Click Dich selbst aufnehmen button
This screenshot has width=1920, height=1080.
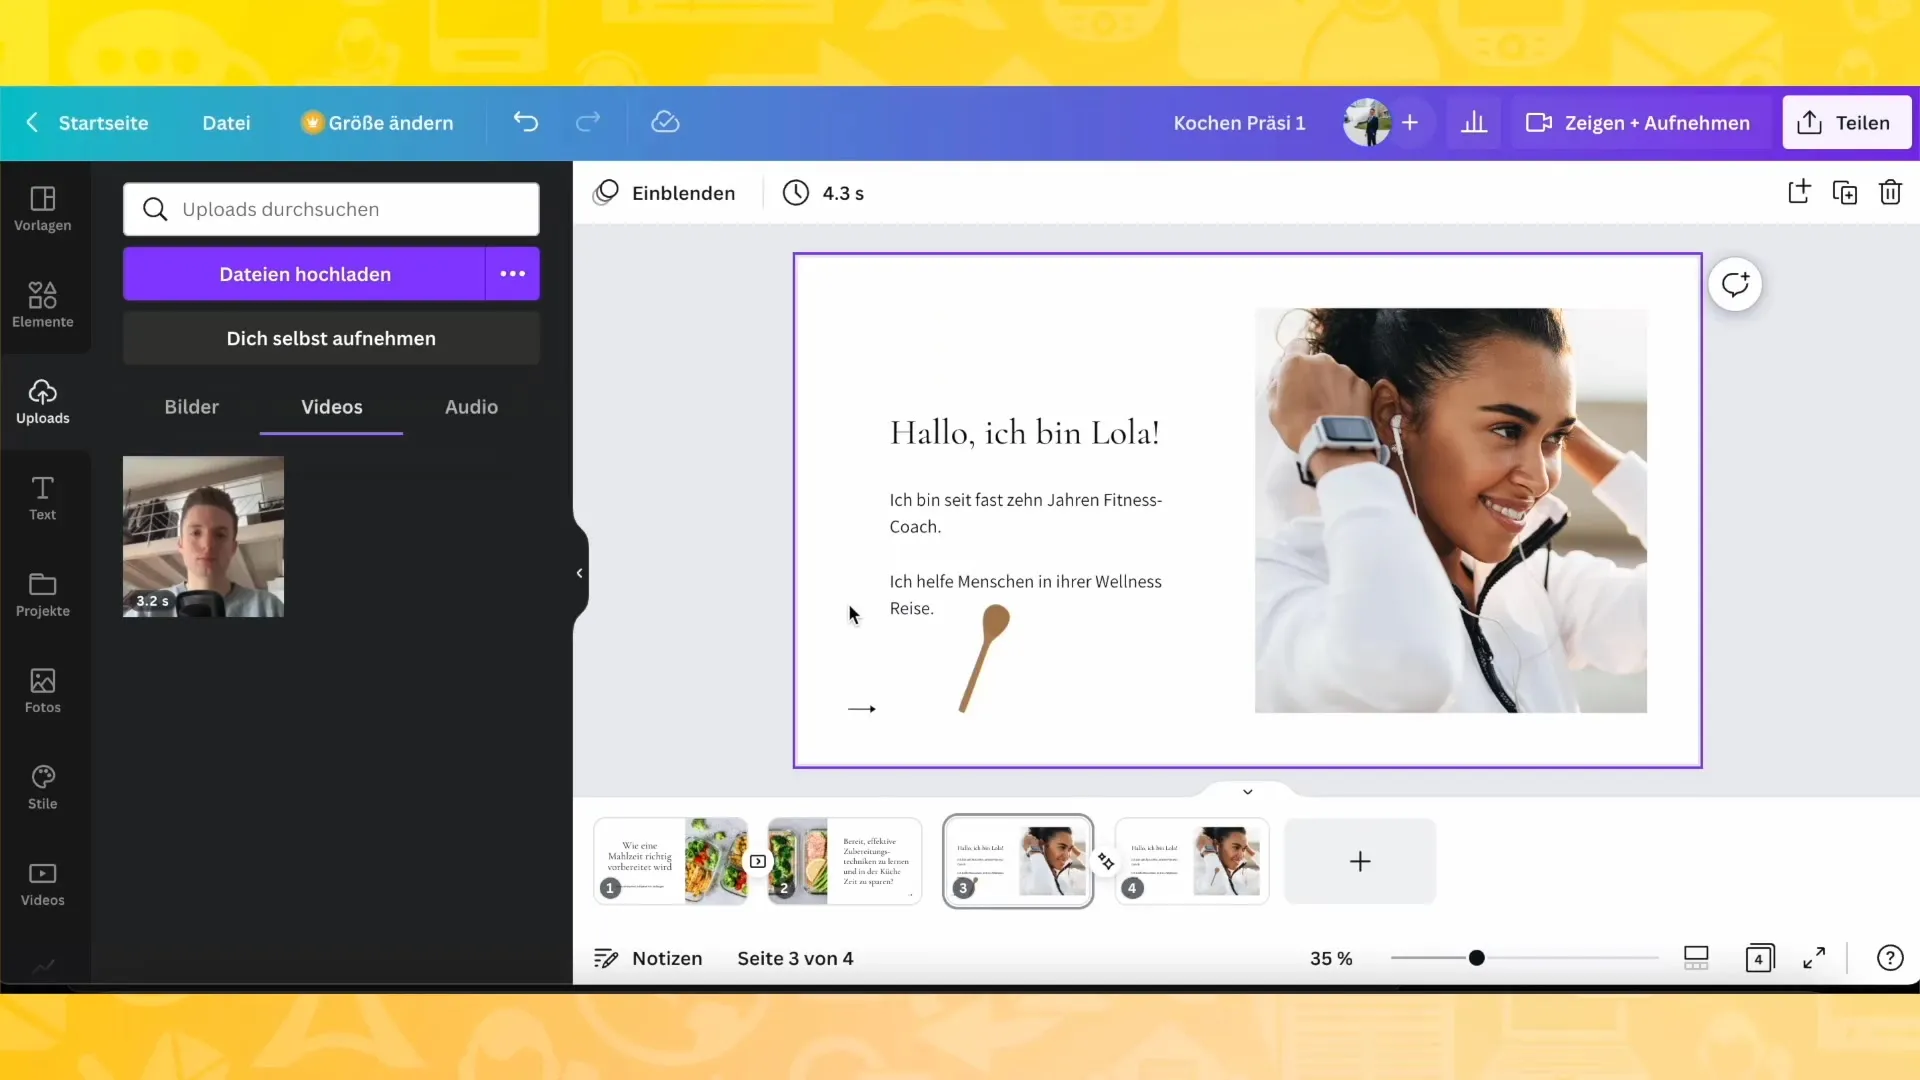[x=331, y=338]
